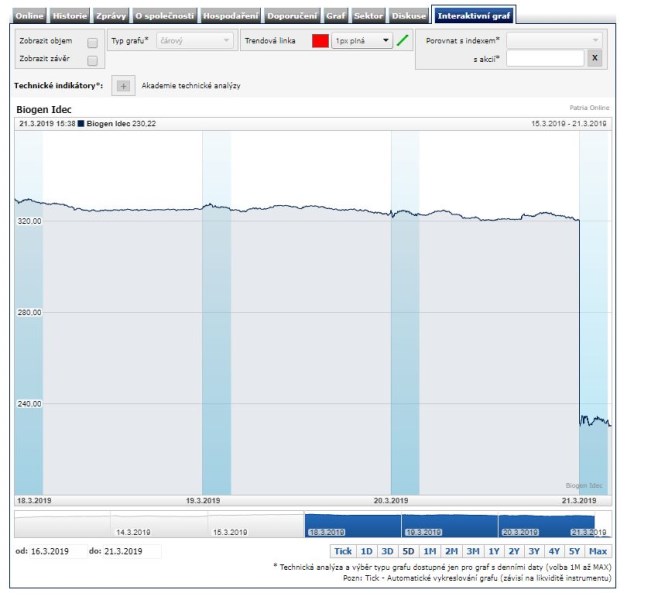Open the Hospodaření tab
Screen dimensions: 658x600
(x=231, y=16)
